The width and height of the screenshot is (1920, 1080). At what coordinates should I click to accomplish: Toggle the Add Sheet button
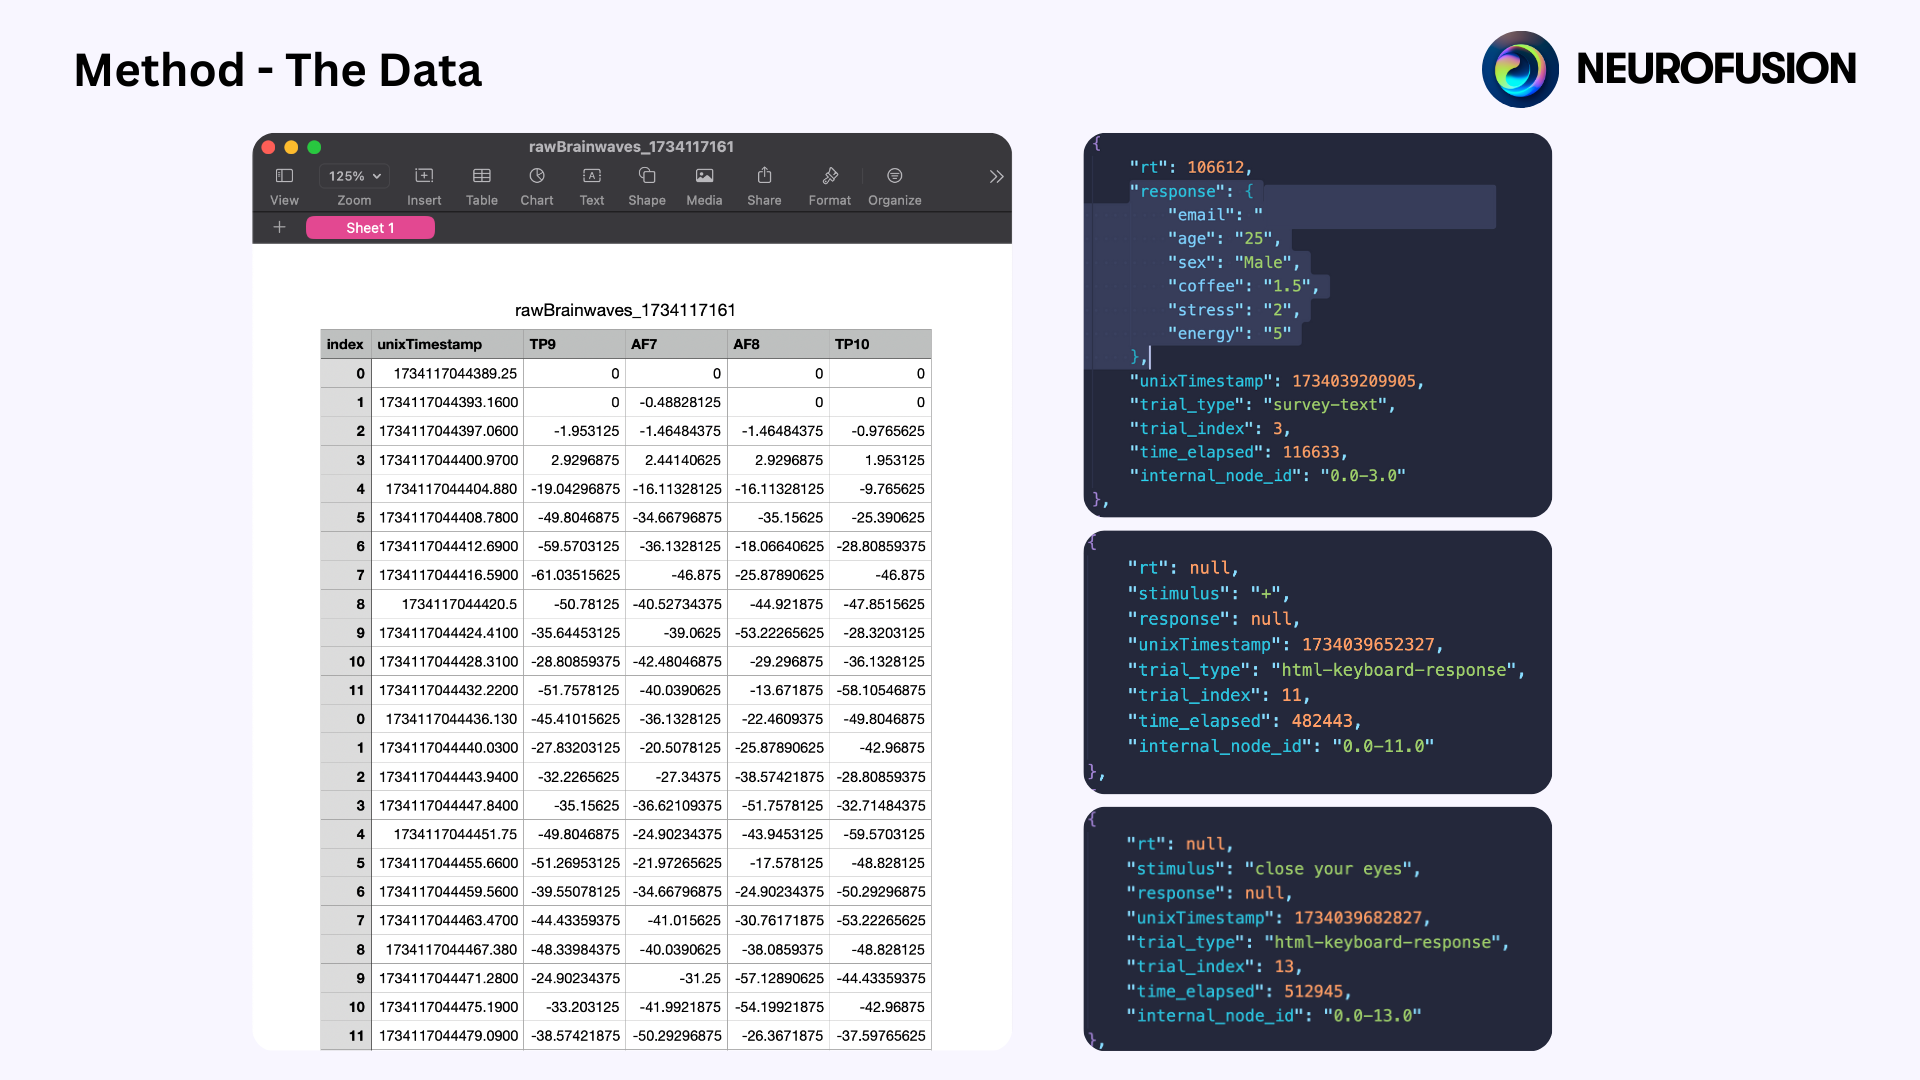[277, 227]
